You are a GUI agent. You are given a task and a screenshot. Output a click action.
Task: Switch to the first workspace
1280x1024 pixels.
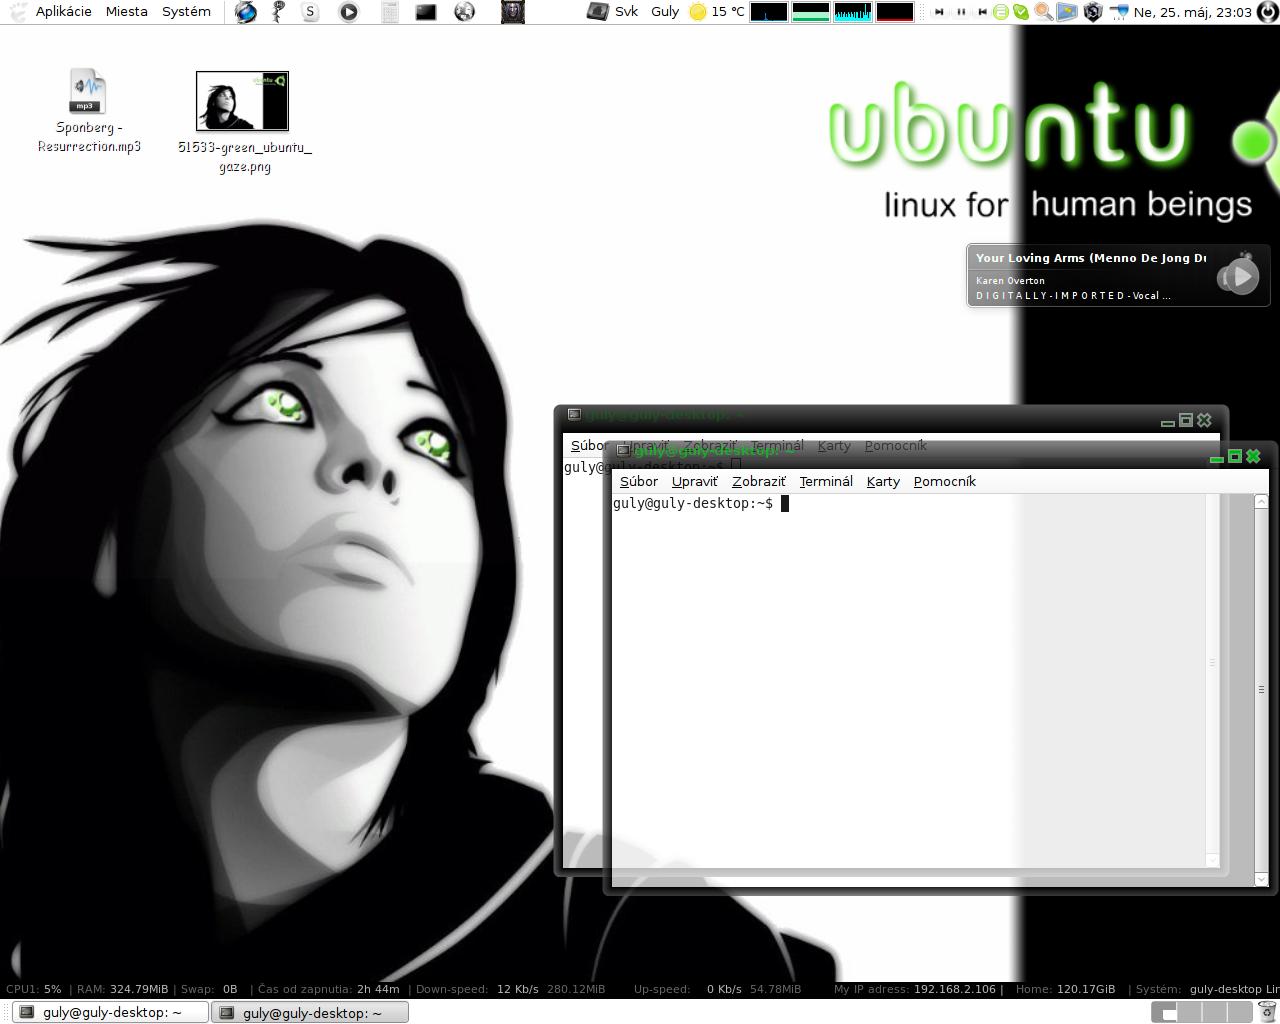click(1164, 1012)
